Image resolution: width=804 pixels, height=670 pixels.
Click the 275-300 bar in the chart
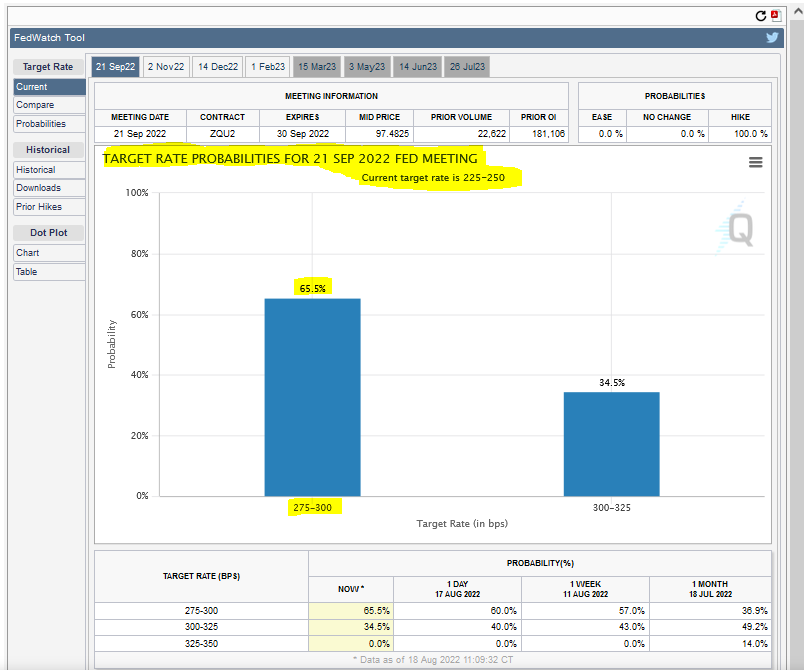[312, 397]
